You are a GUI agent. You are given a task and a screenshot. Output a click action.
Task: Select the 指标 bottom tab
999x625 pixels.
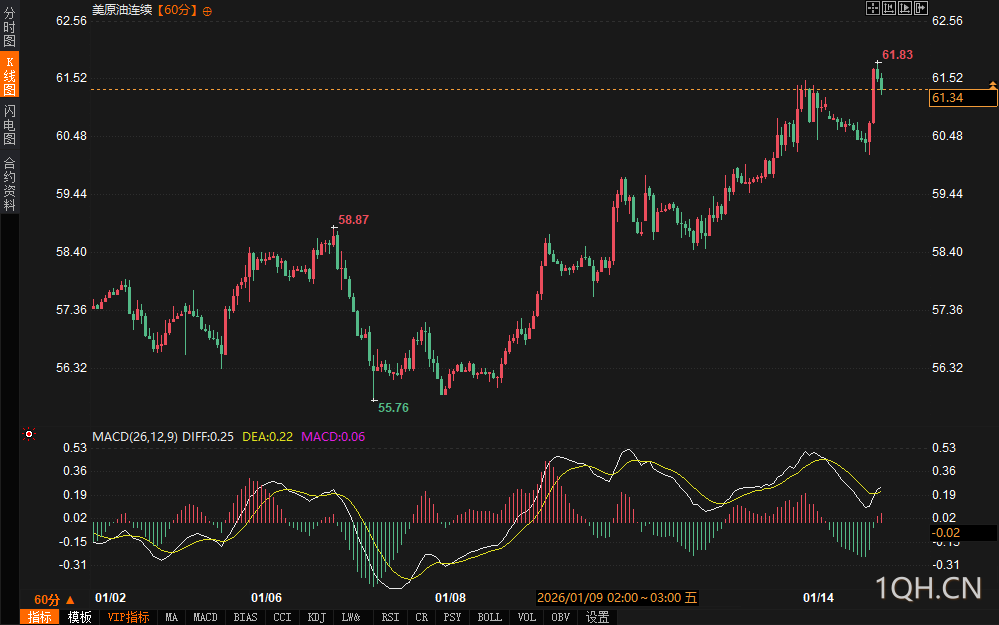[x=40, y=617]
